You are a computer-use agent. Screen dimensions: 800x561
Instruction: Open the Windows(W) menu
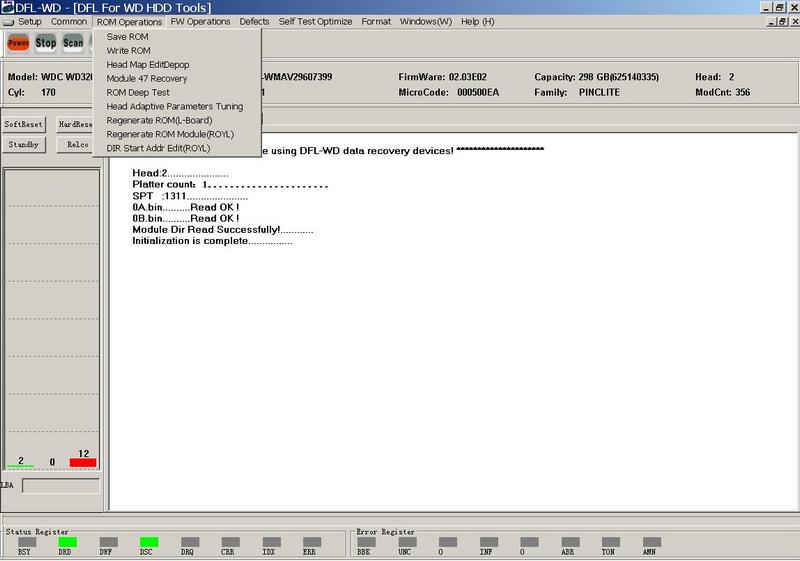[x=426, y=21]
